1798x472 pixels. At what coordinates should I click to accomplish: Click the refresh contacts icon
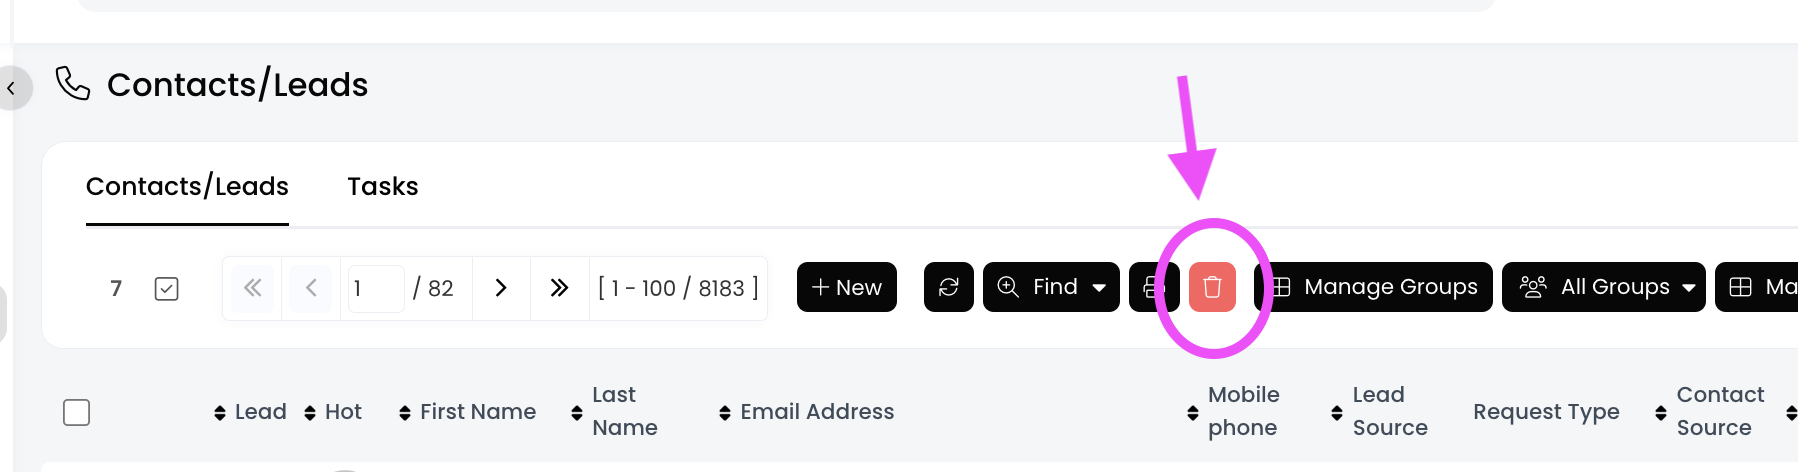tap(948, 288)
